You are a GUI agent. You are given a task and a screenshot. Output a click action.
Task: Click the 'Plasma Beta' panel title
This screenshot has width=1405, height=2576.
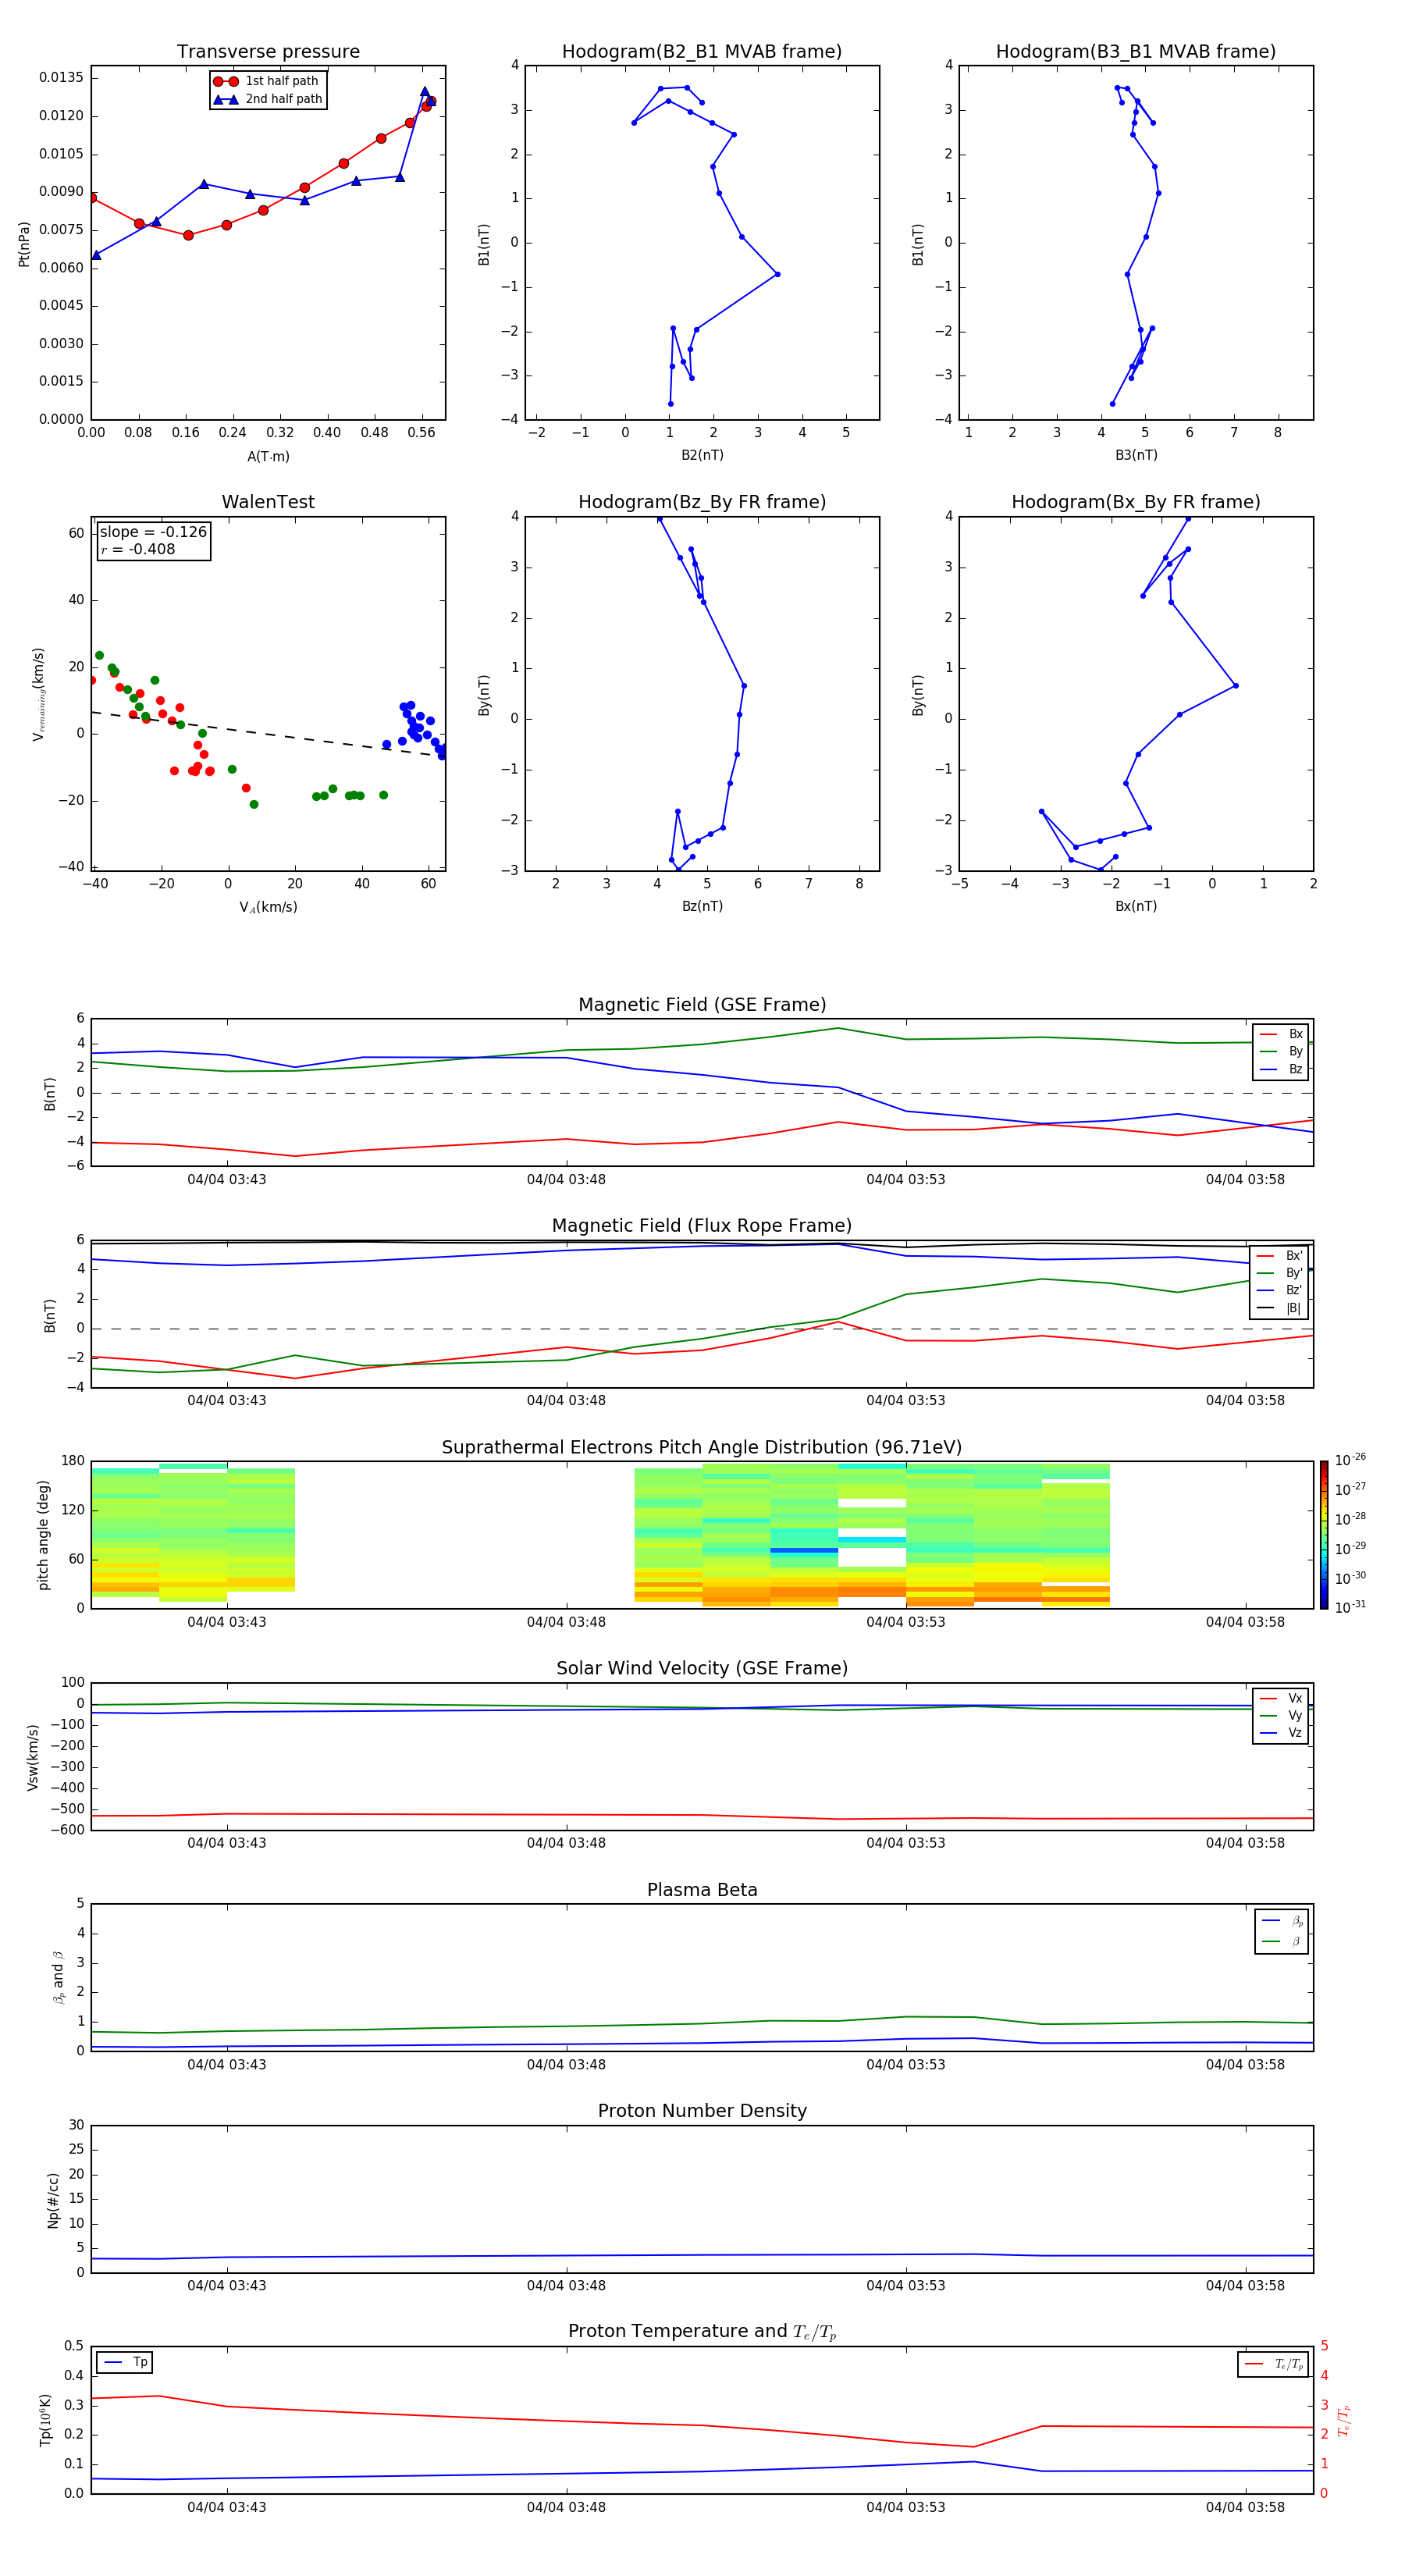(x=702, y=1890)
